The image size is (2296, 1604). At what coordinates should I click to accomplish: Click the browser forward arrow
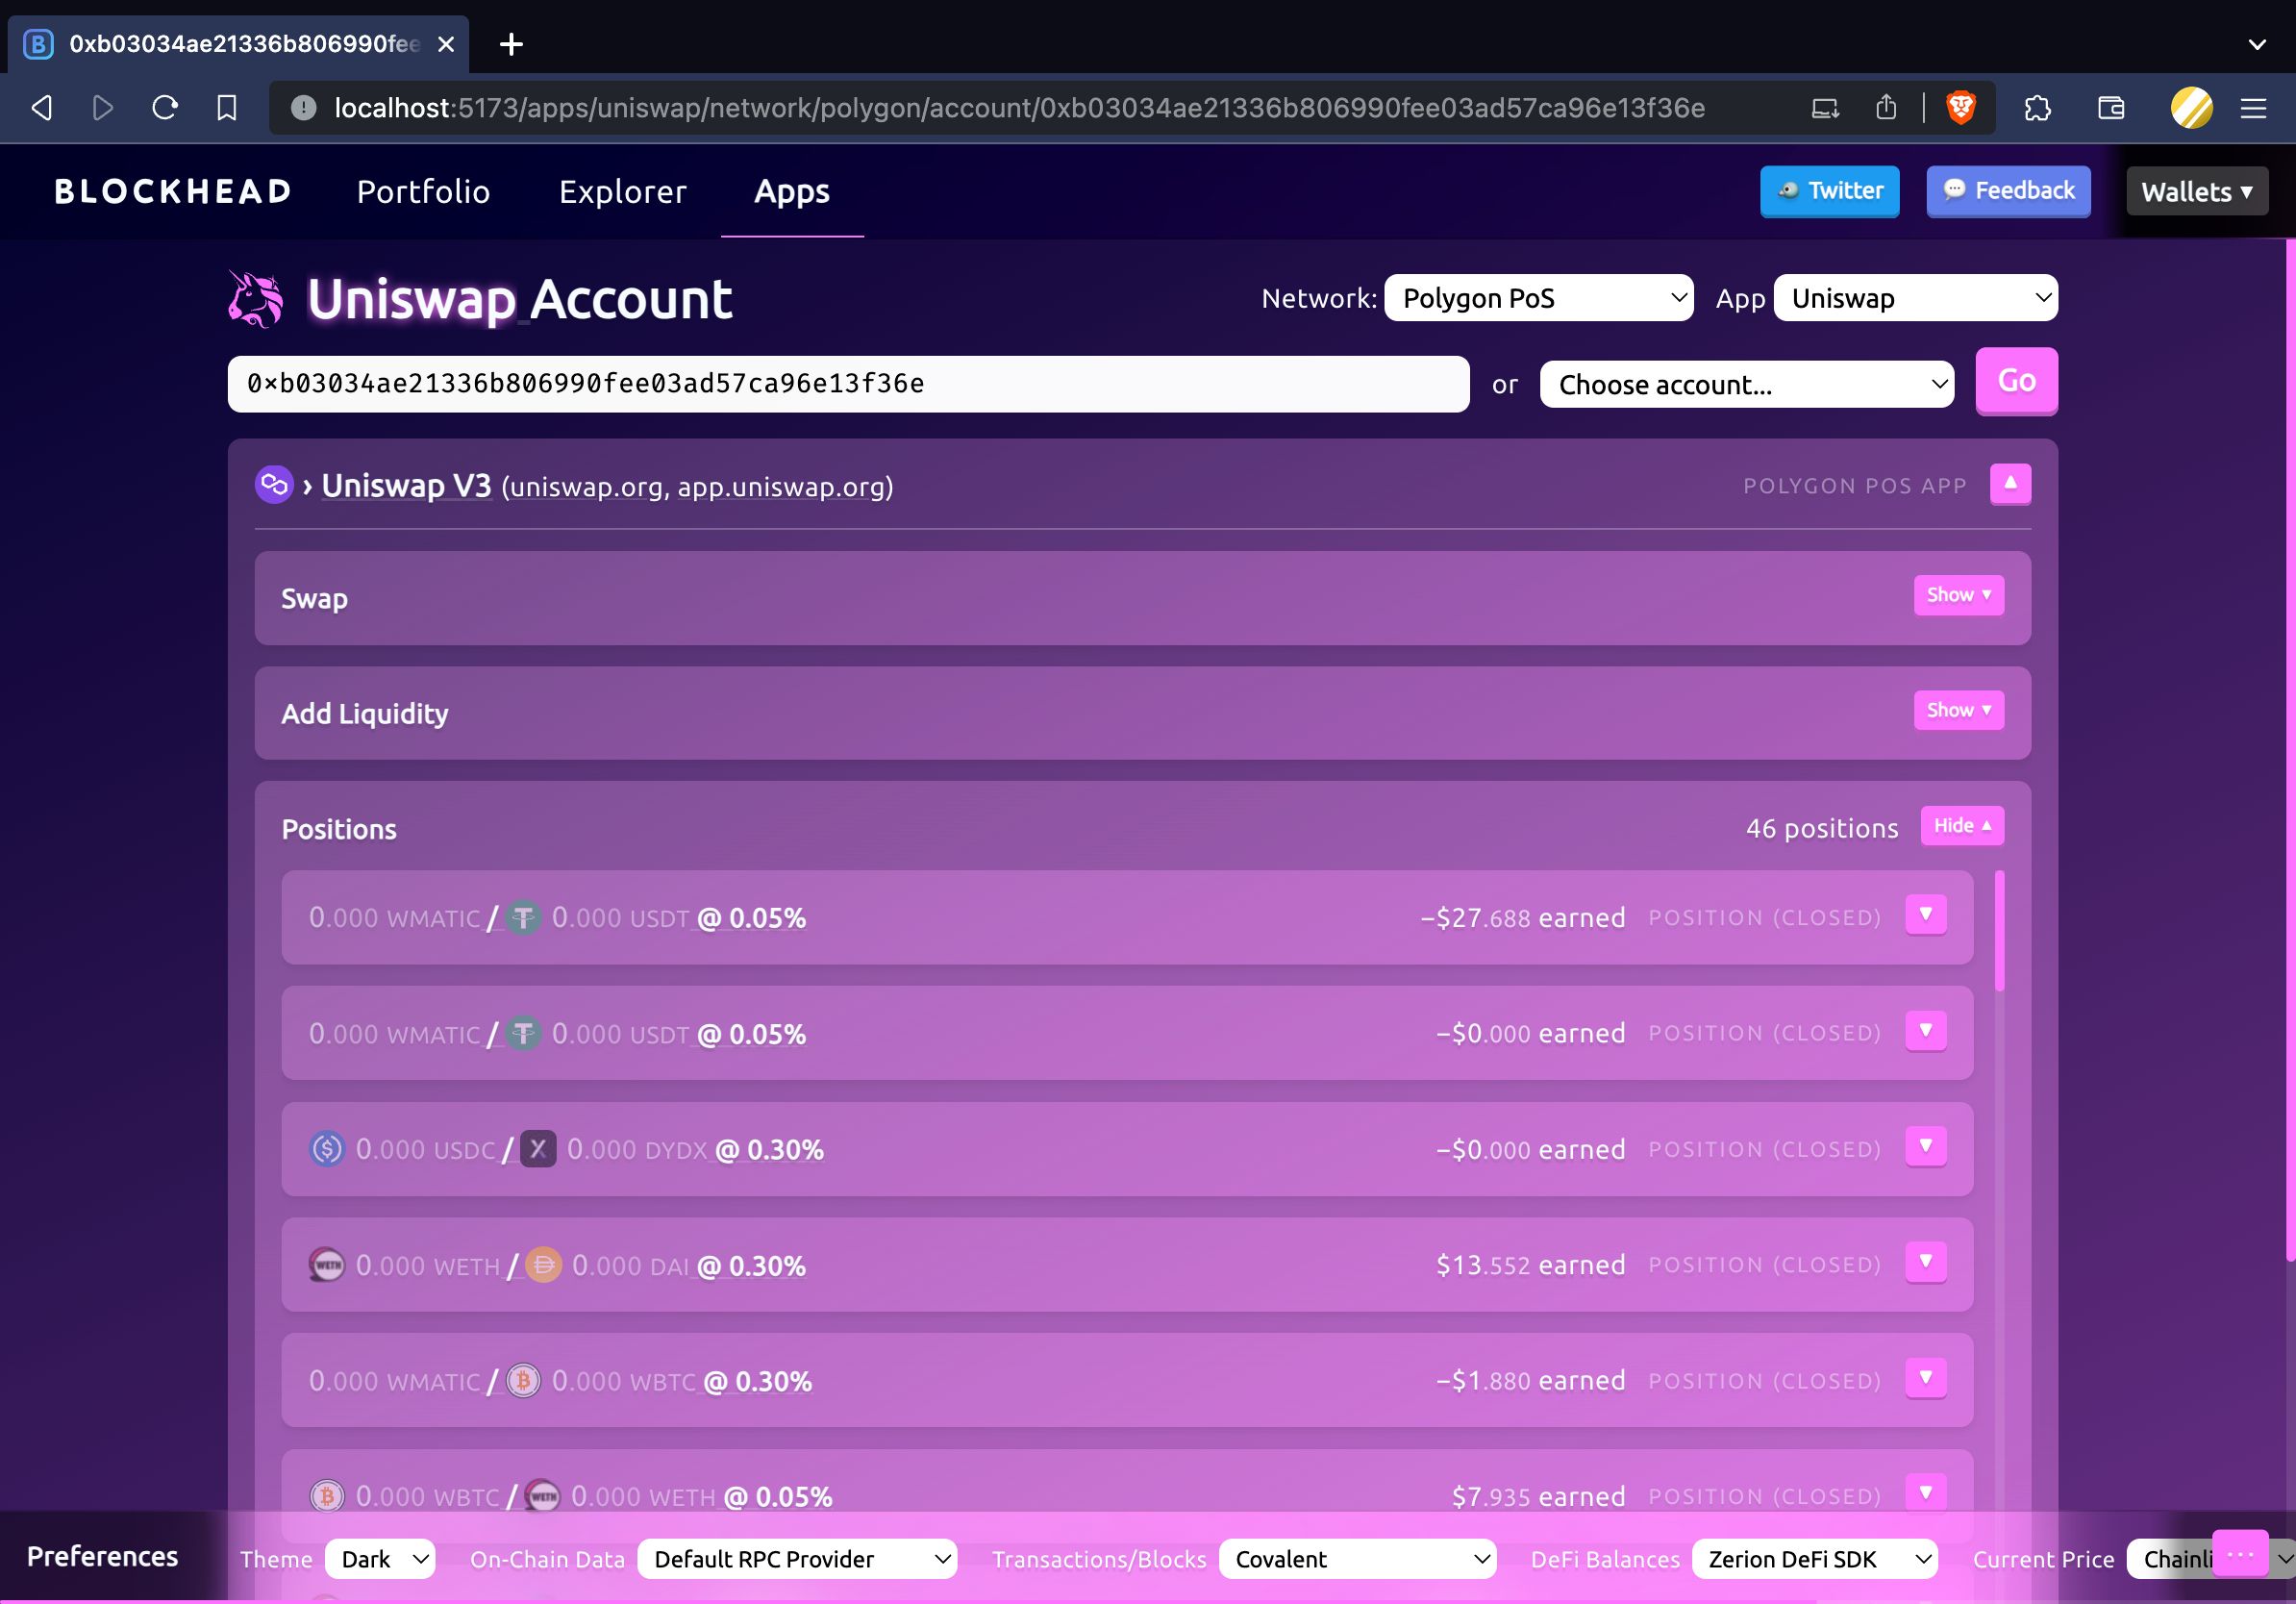[103, 108]
